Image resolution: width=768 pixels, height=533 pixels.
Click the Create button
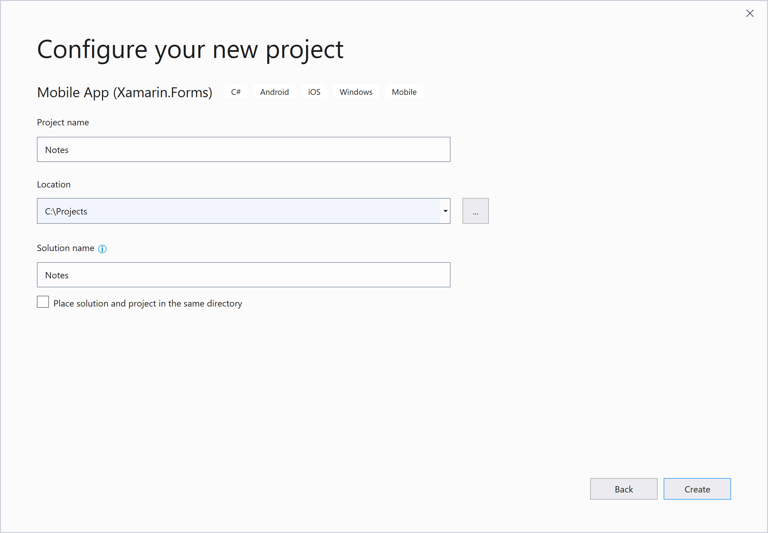pyautogui.click(x=697, y=489)
